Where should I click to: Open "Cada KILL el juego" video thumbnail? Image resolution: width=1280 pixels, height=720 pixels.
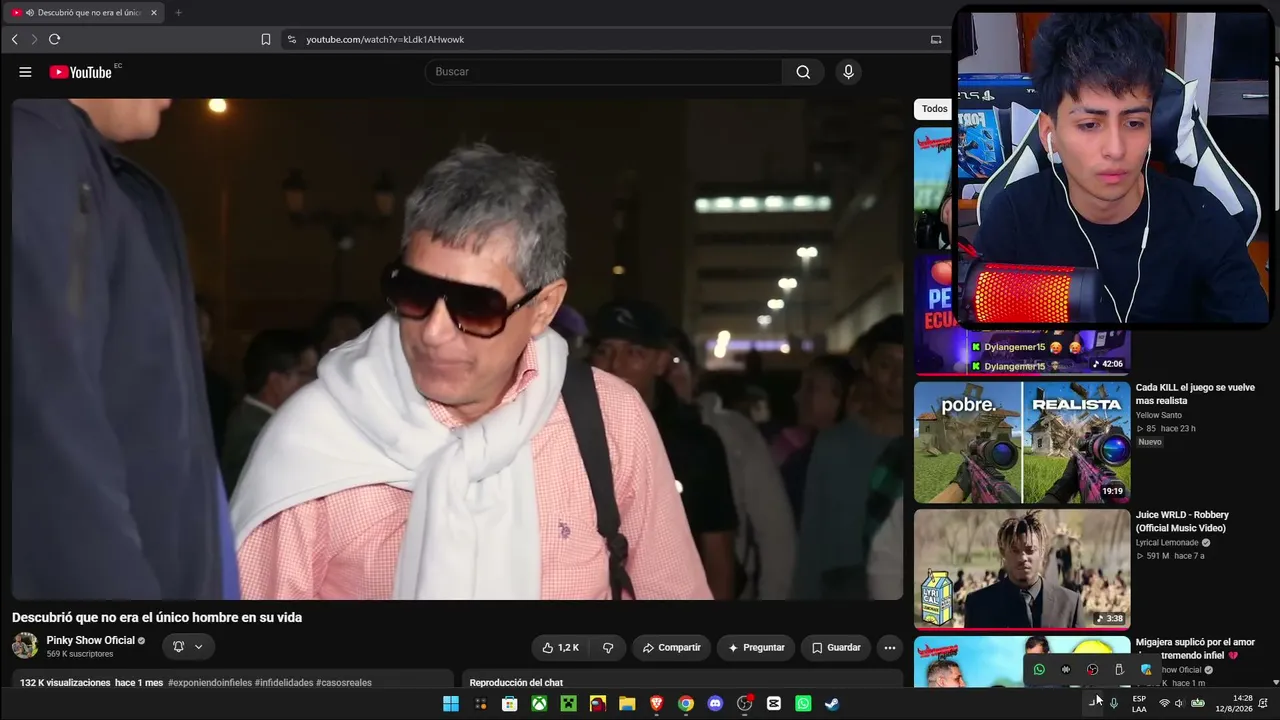[x=1022, y=442]
